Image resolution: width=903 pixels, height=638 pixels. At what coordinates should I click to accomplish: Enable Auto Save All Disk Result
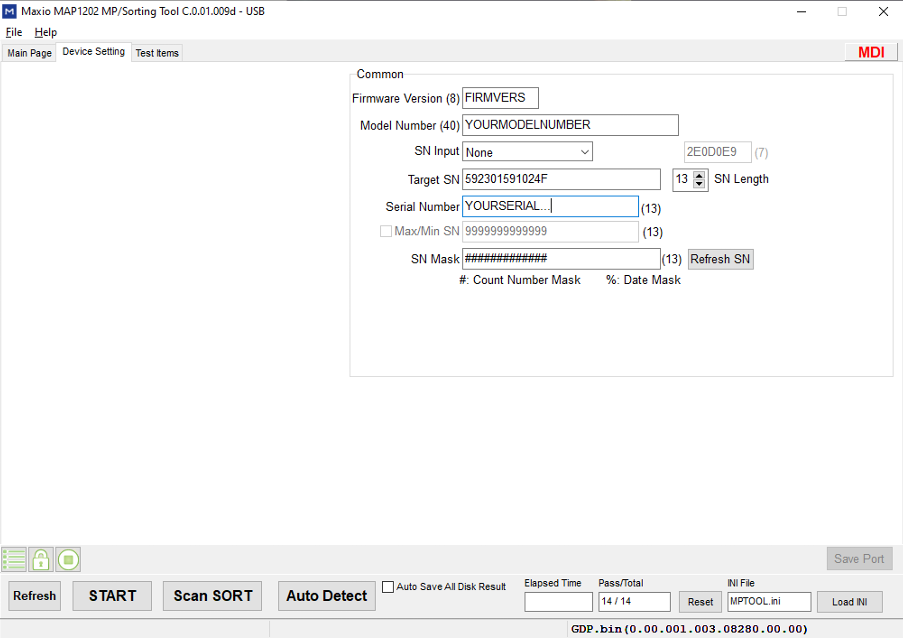point(388,587)
